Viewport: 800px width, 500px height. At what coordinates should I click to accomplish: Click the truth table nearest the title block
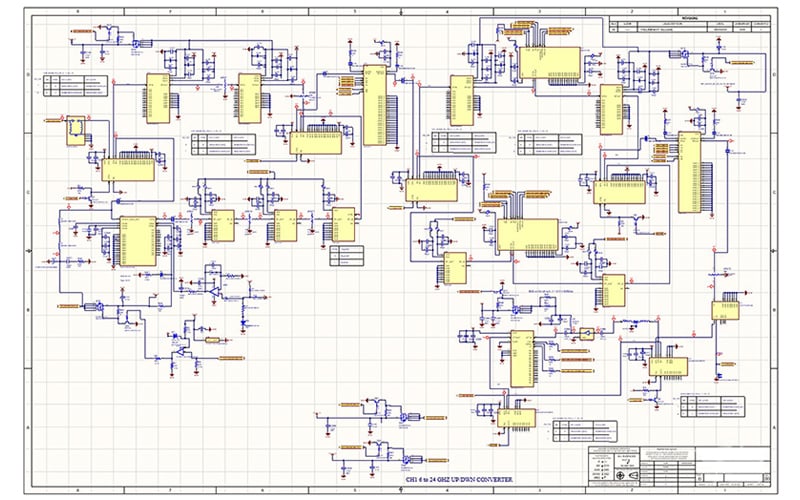click(x=585, y=431)
